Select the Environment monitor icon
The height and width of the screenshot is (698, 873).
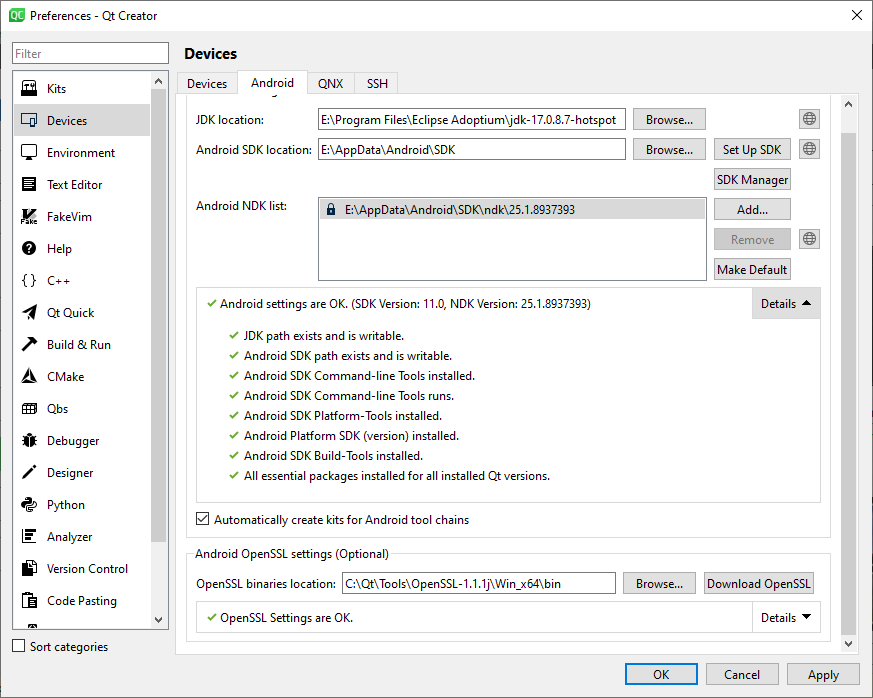(29, 153)
